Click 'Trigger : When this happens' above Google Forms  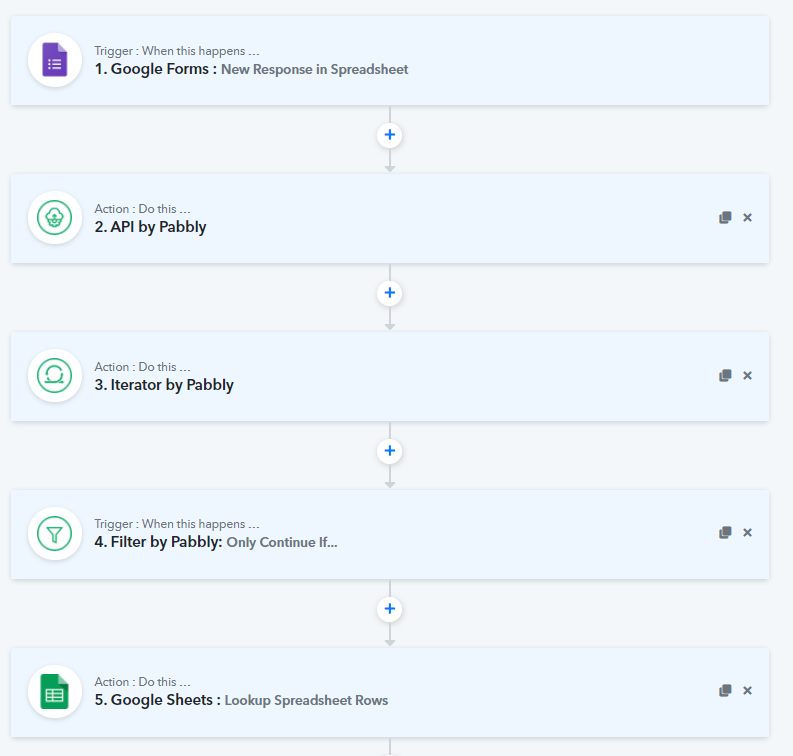click(177, 51)
